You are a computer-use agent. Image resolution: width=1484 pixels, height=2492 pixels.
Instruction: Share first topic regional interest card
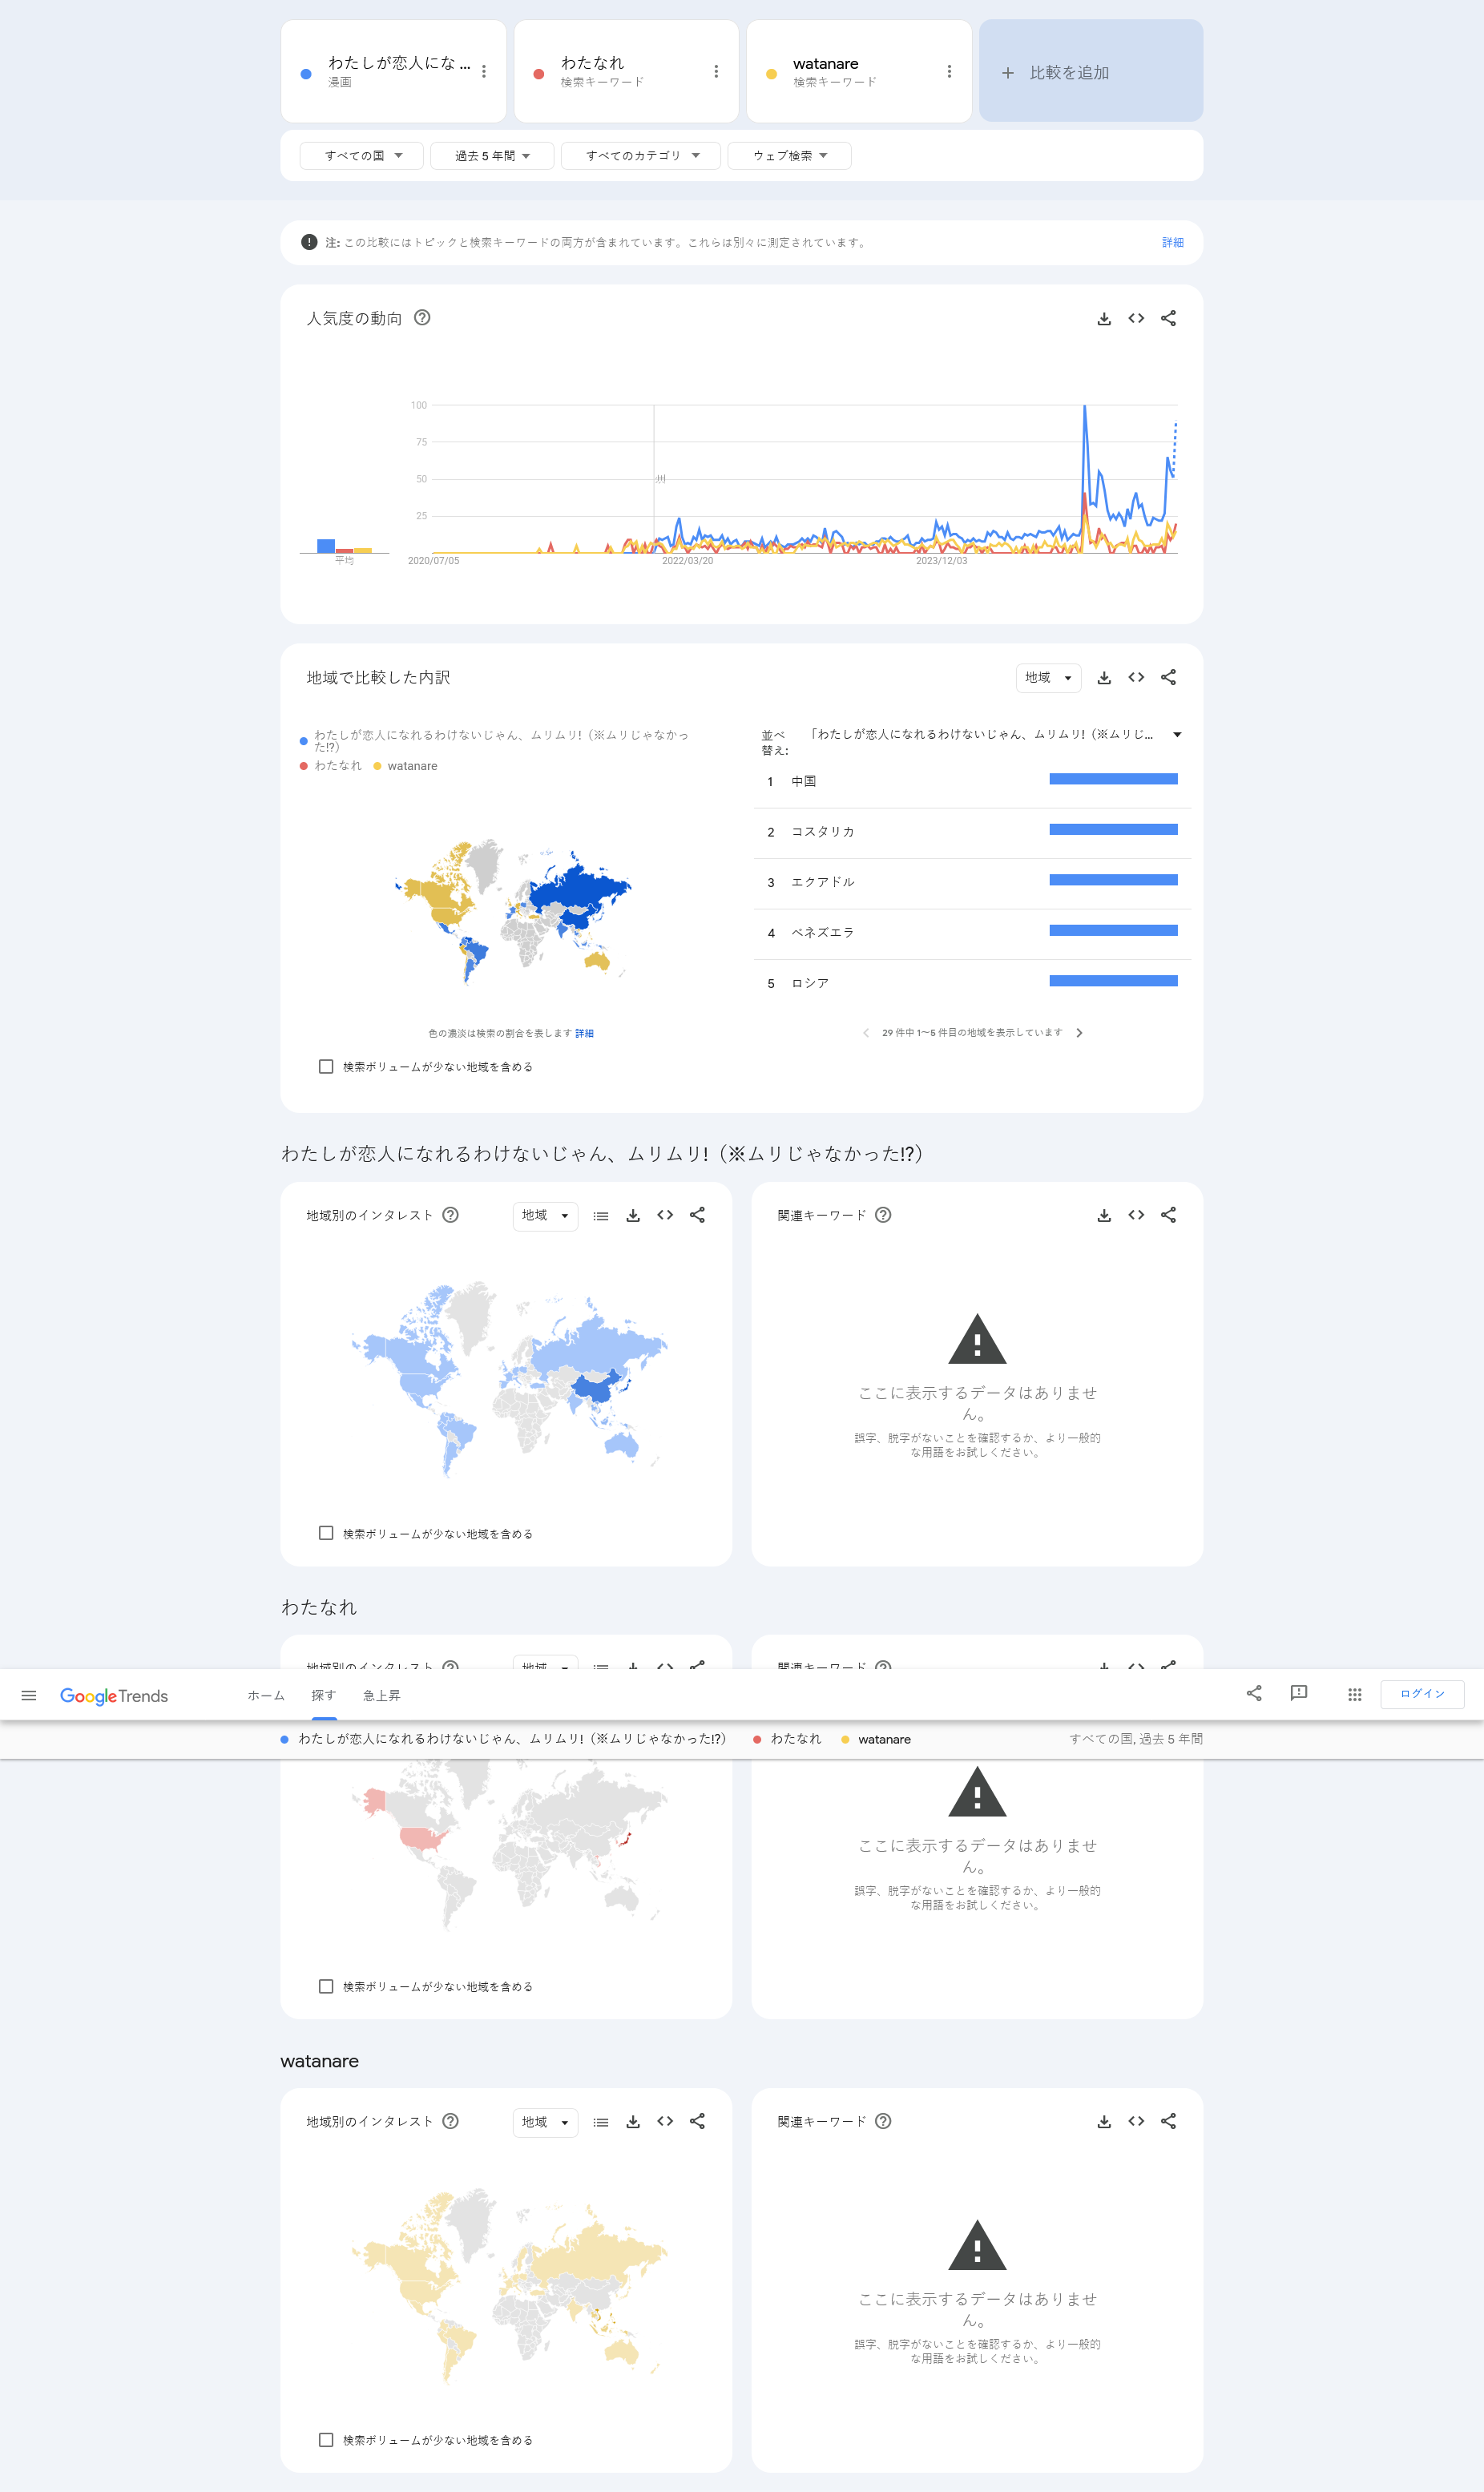point(697,1216)
